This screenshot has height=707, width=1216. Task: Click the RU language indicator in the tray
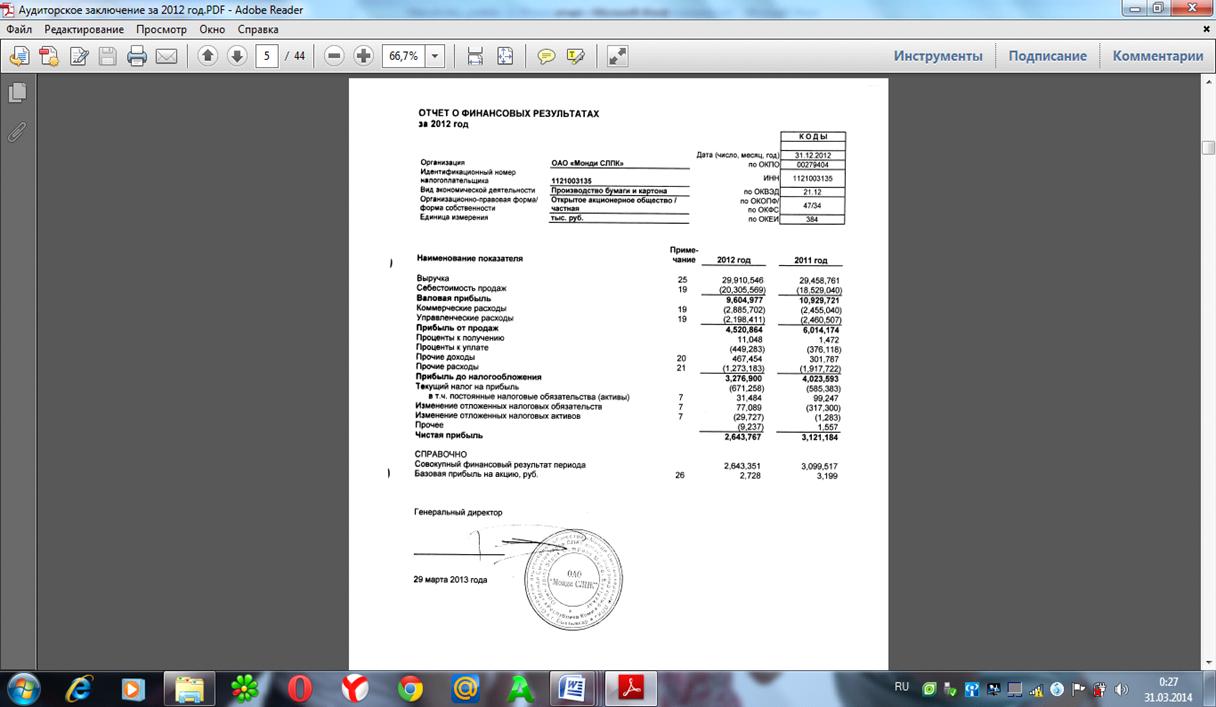click(901, 687)
